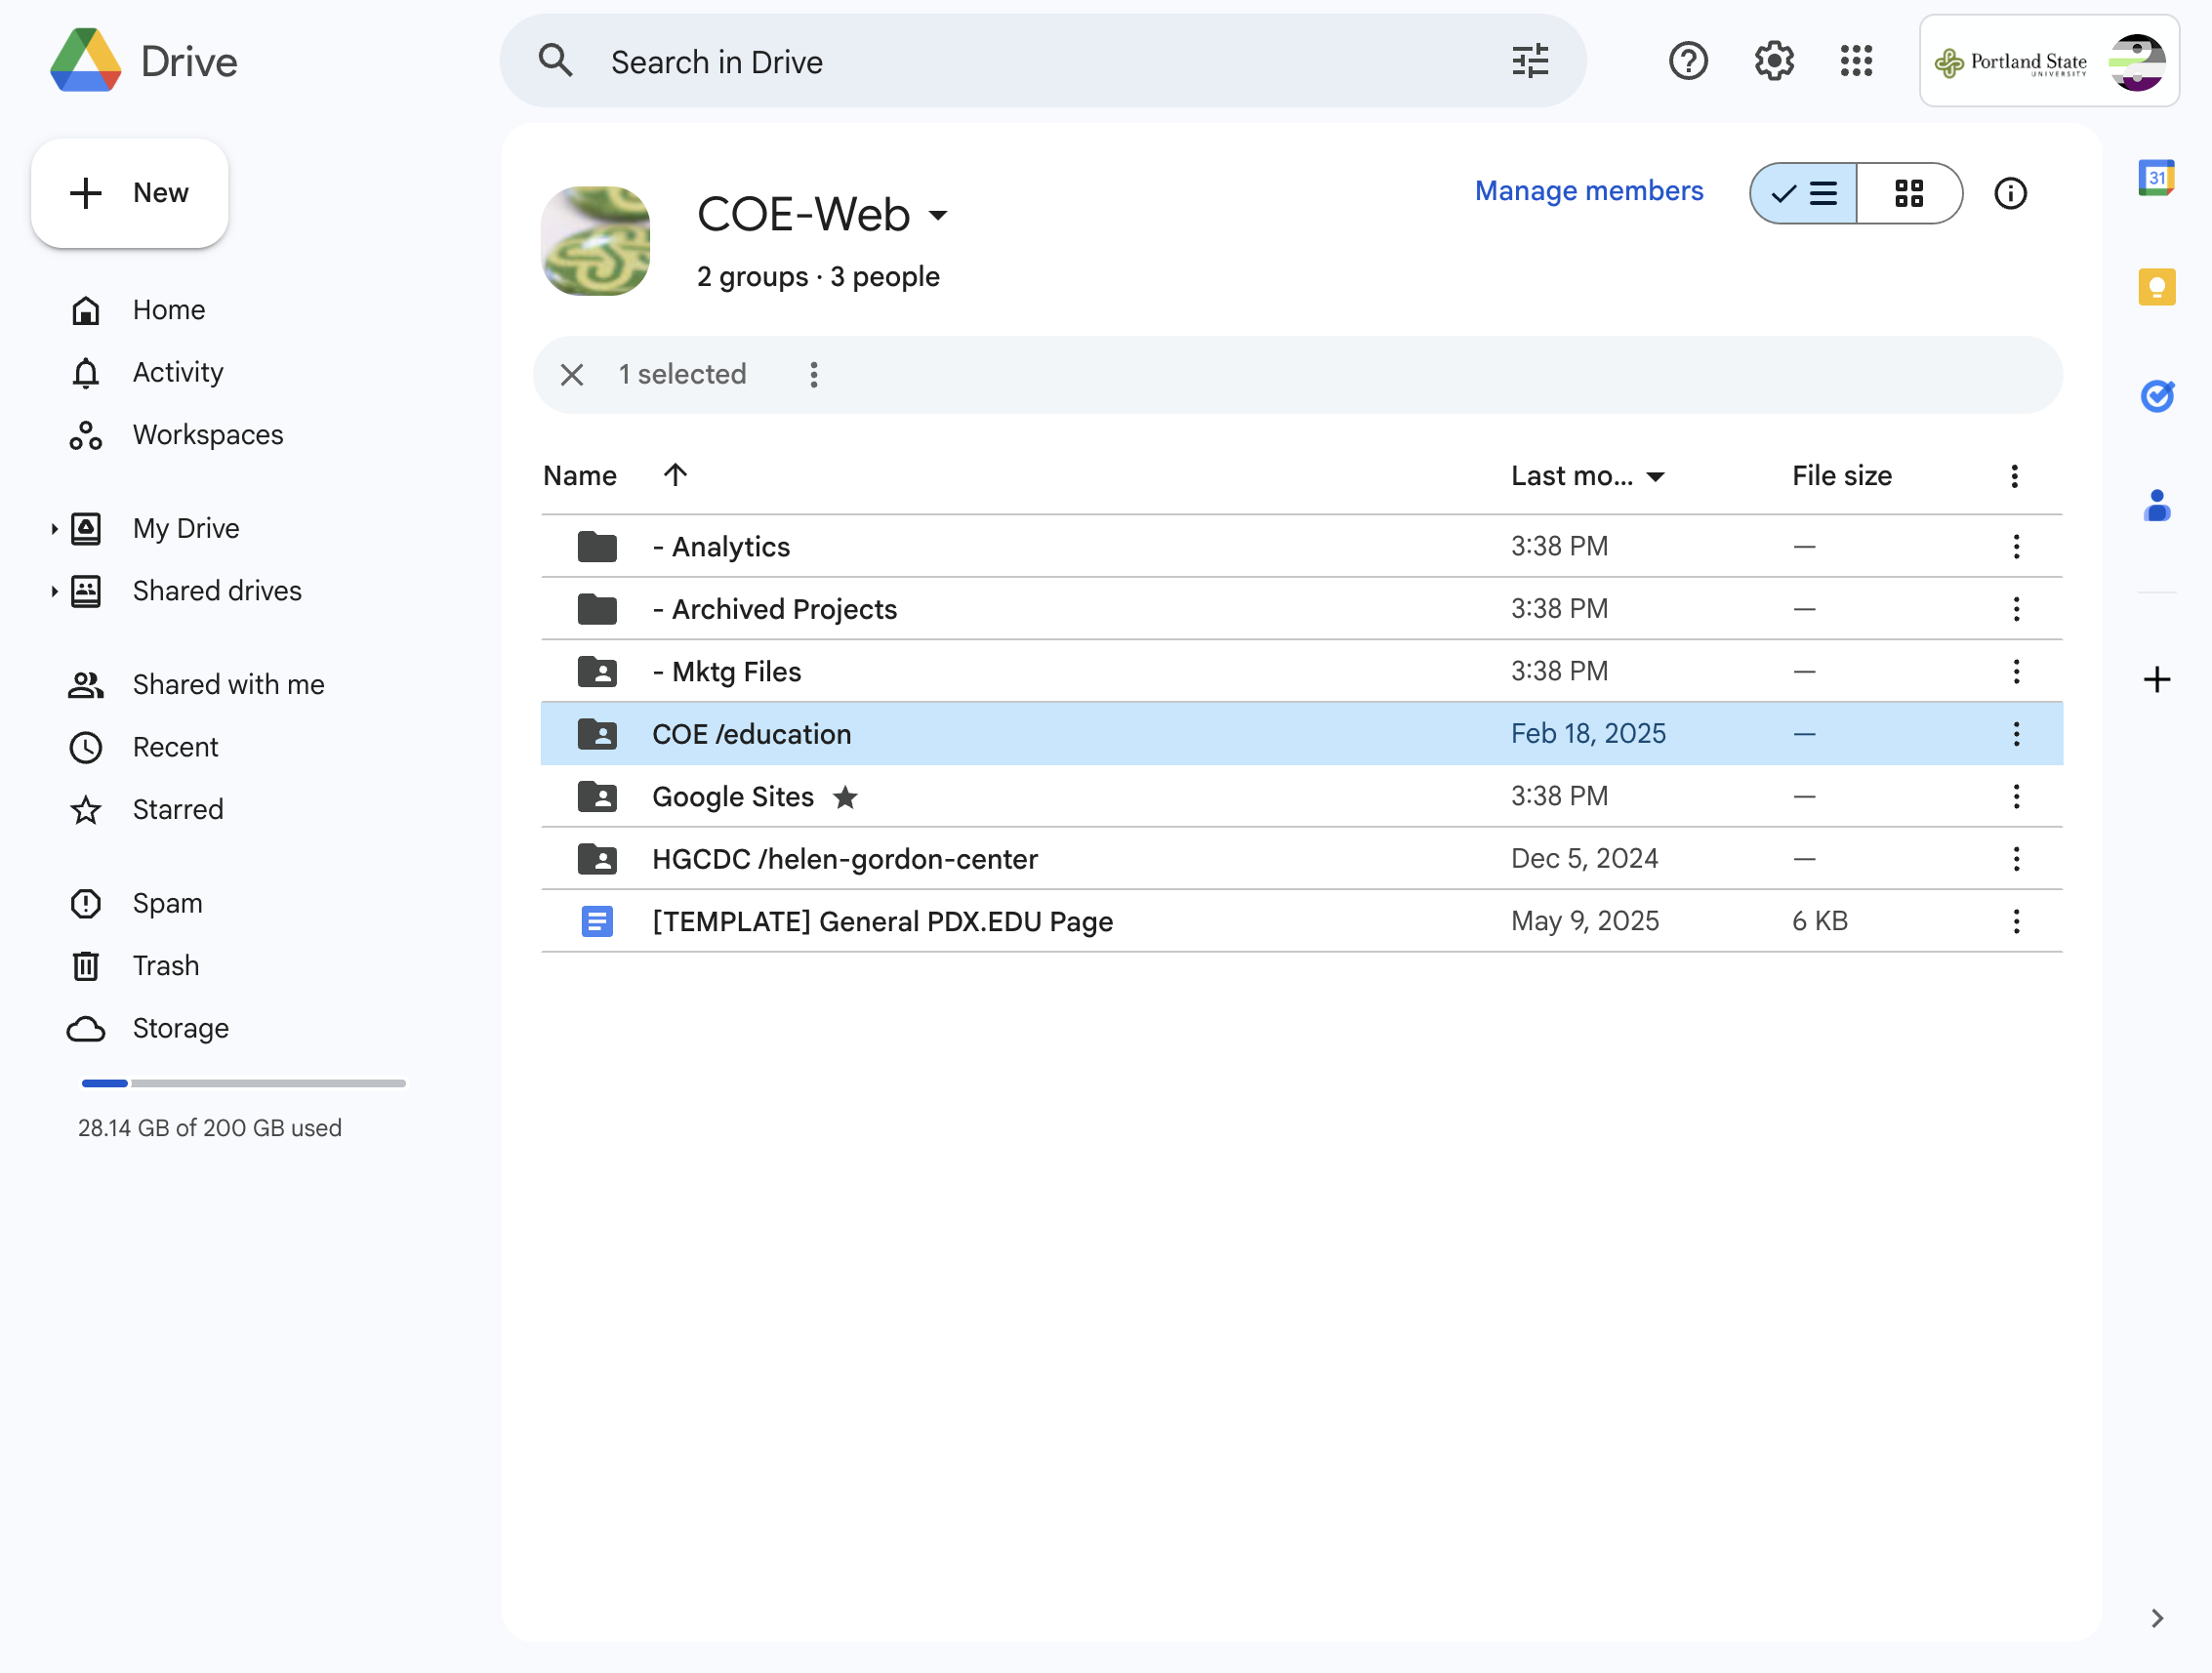Open more actions for COE /education row
The image size is (2212, 1673).
click(x=2016, y=734)
